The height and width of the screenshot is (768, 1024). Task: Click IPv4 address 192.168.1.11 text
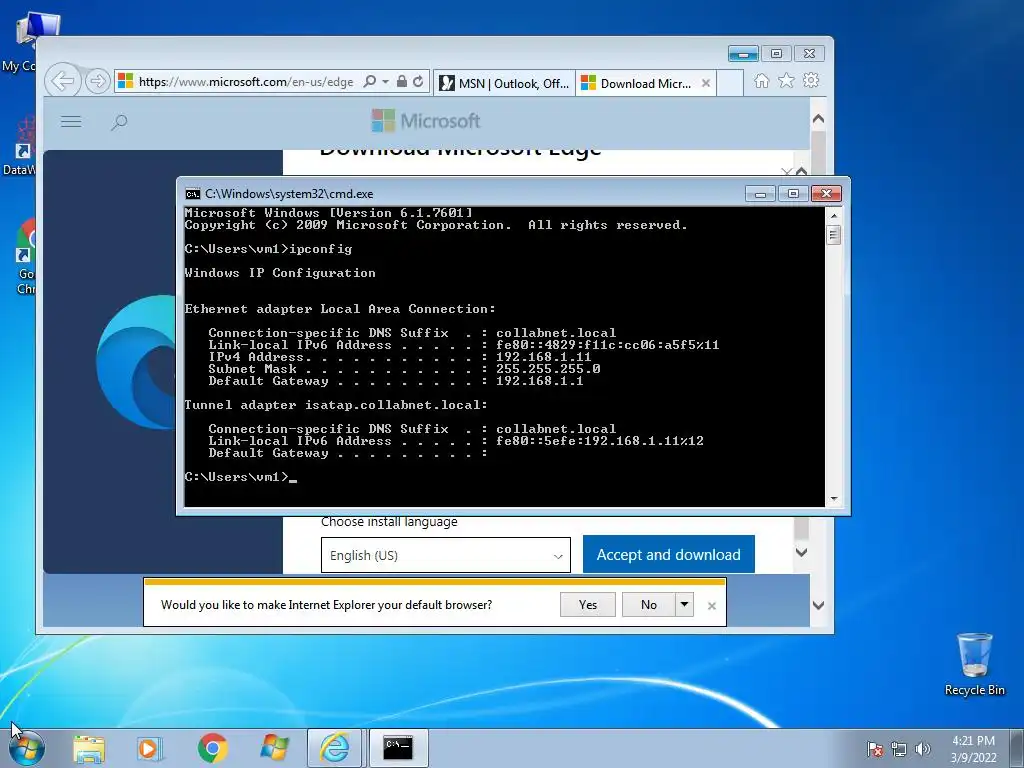[x=543, y=357]
